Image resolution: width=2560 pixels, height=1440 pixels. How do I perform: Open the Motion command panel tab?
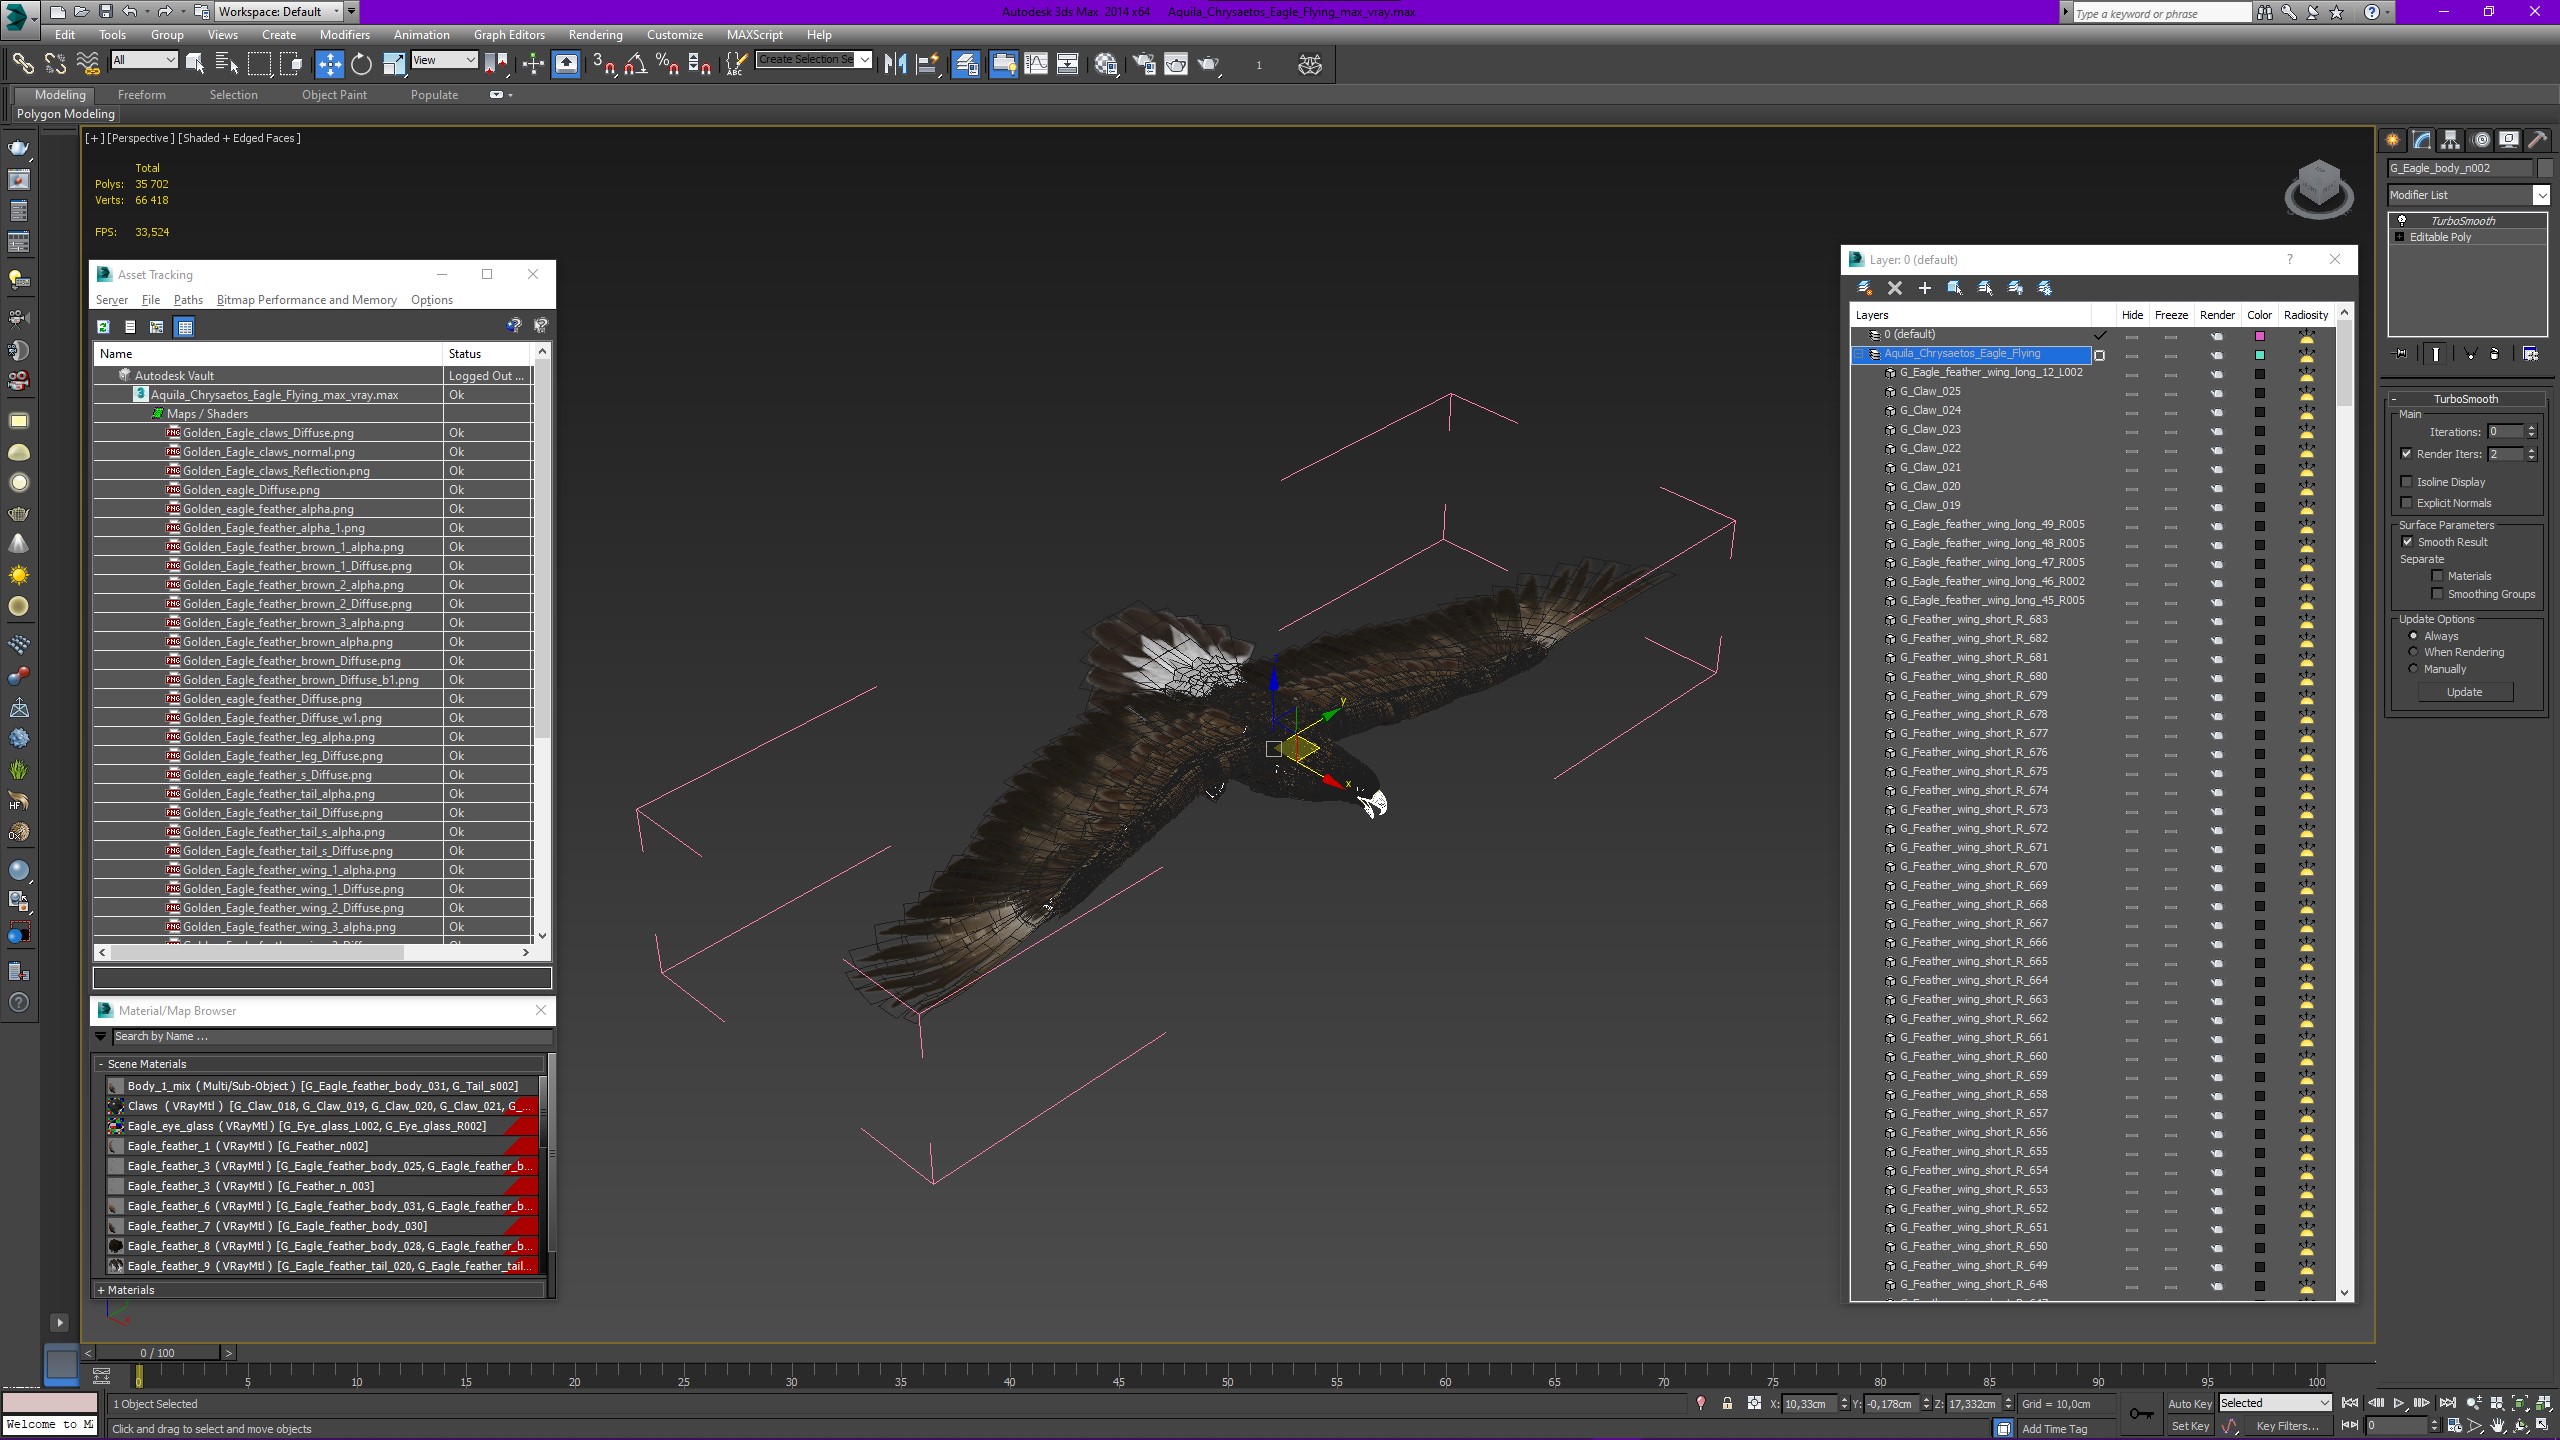pos(2480,140)
